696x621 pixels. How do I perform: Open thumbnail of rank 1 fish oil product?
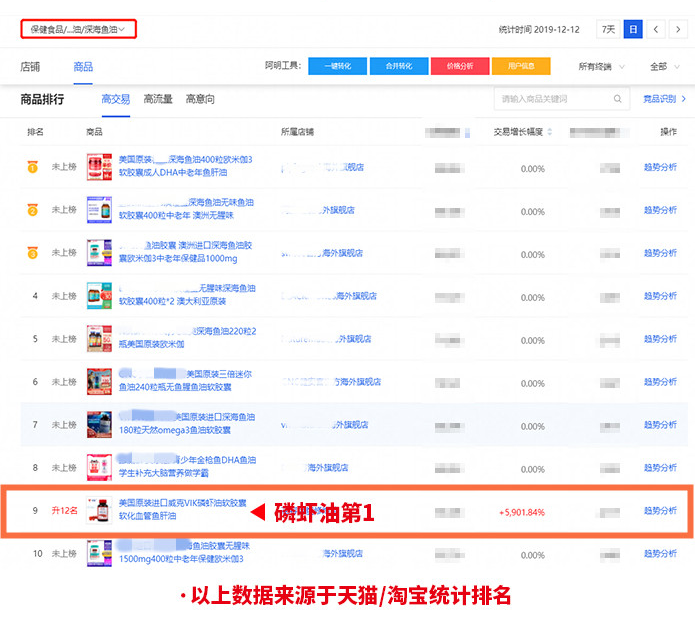click(x=100, y=167)
